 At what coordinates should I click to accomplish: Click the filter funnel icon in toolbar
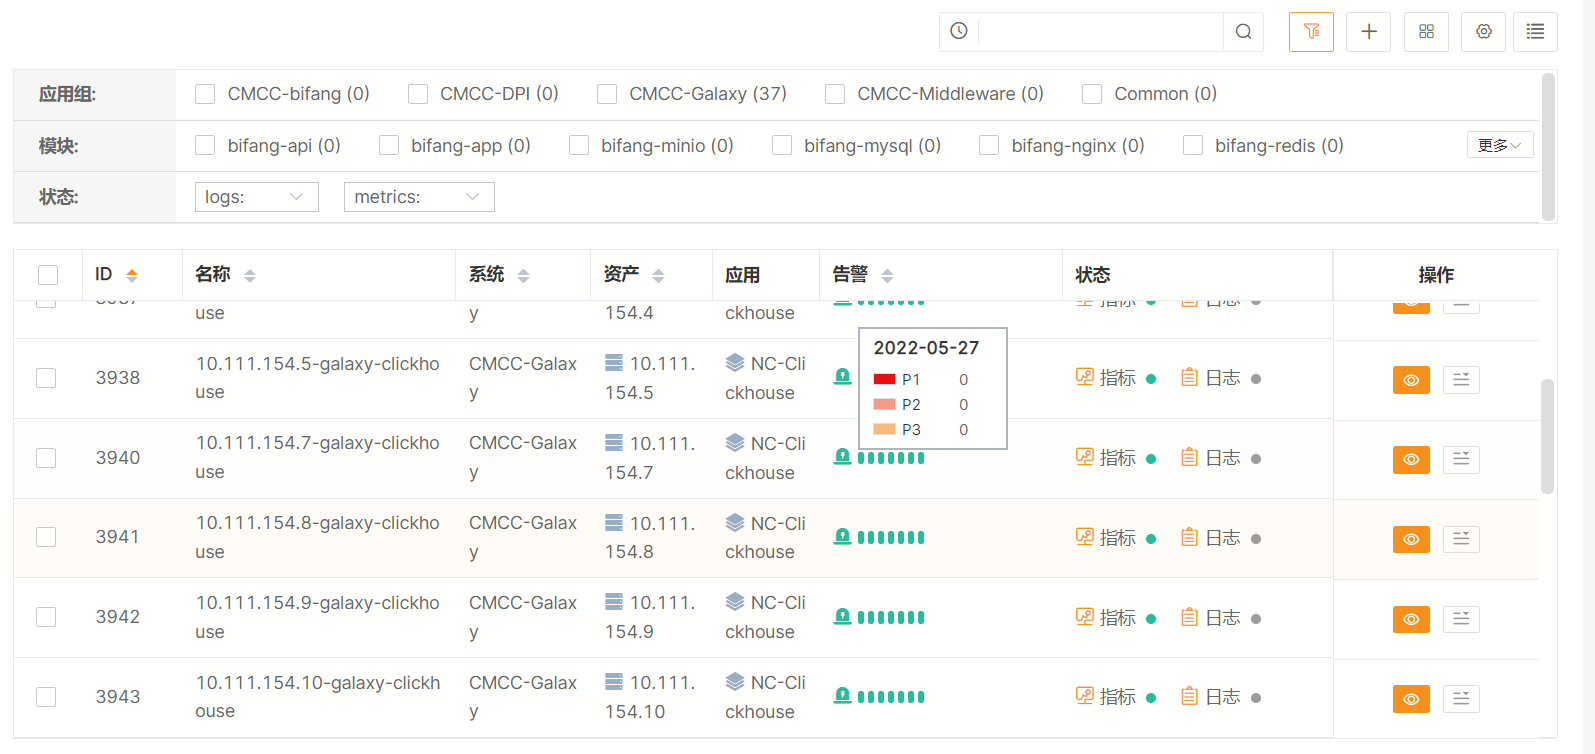1311,32
